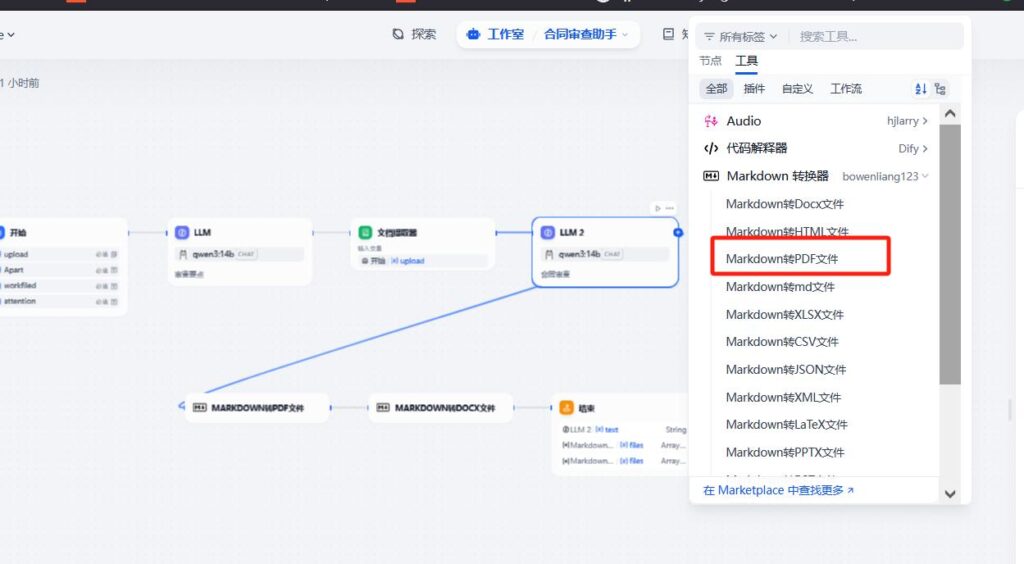Click the 结束 end node icon

click(x=566, y=407)
